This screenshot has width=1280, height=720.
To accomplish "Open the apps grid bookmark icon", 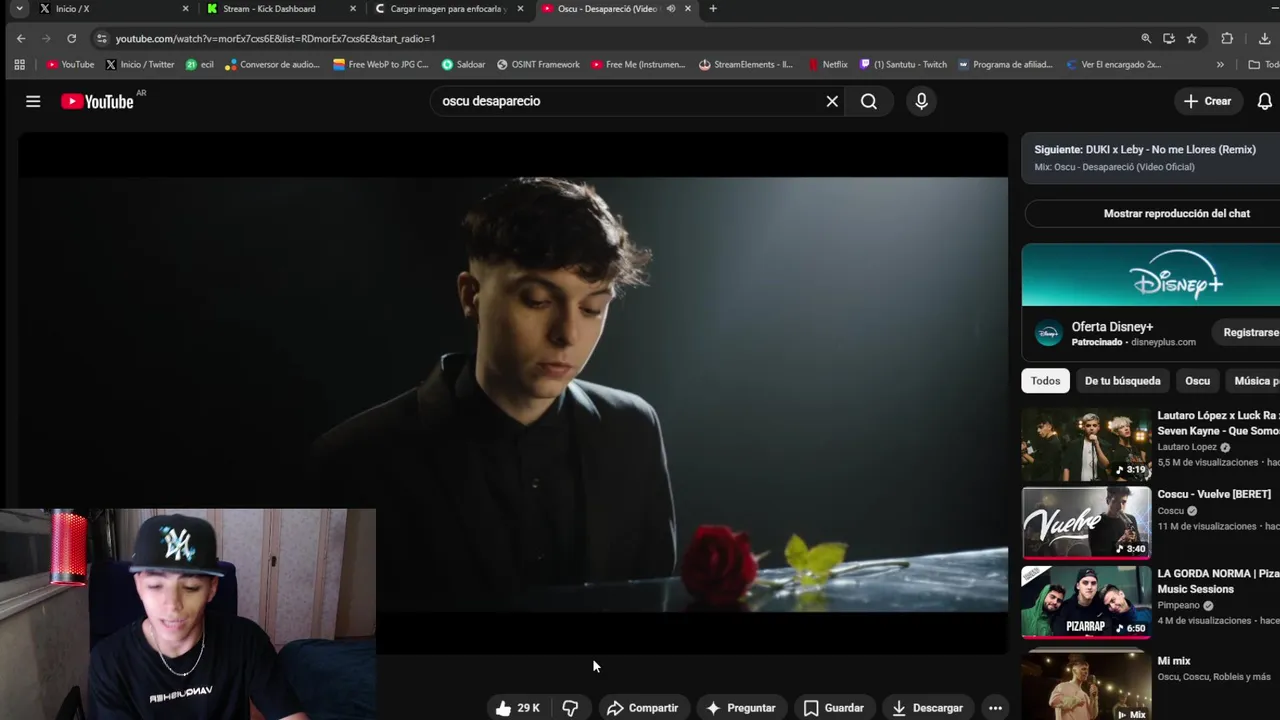I will (19, 64).
